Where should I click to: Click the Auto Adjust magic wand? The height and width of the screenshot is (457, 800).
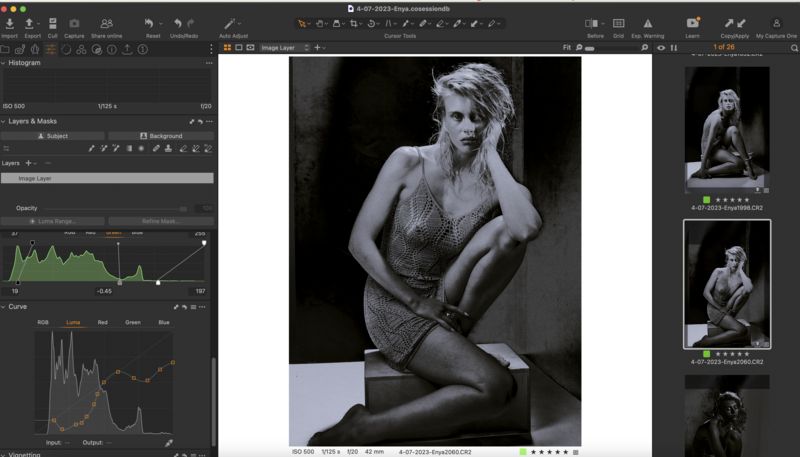(230, 23)
